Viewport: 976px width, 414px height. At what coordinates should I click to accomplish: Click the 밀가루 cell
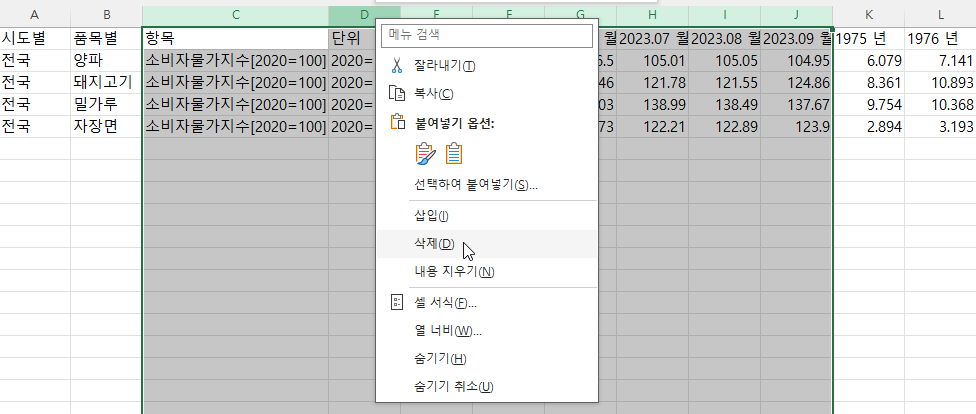[106, 104]
